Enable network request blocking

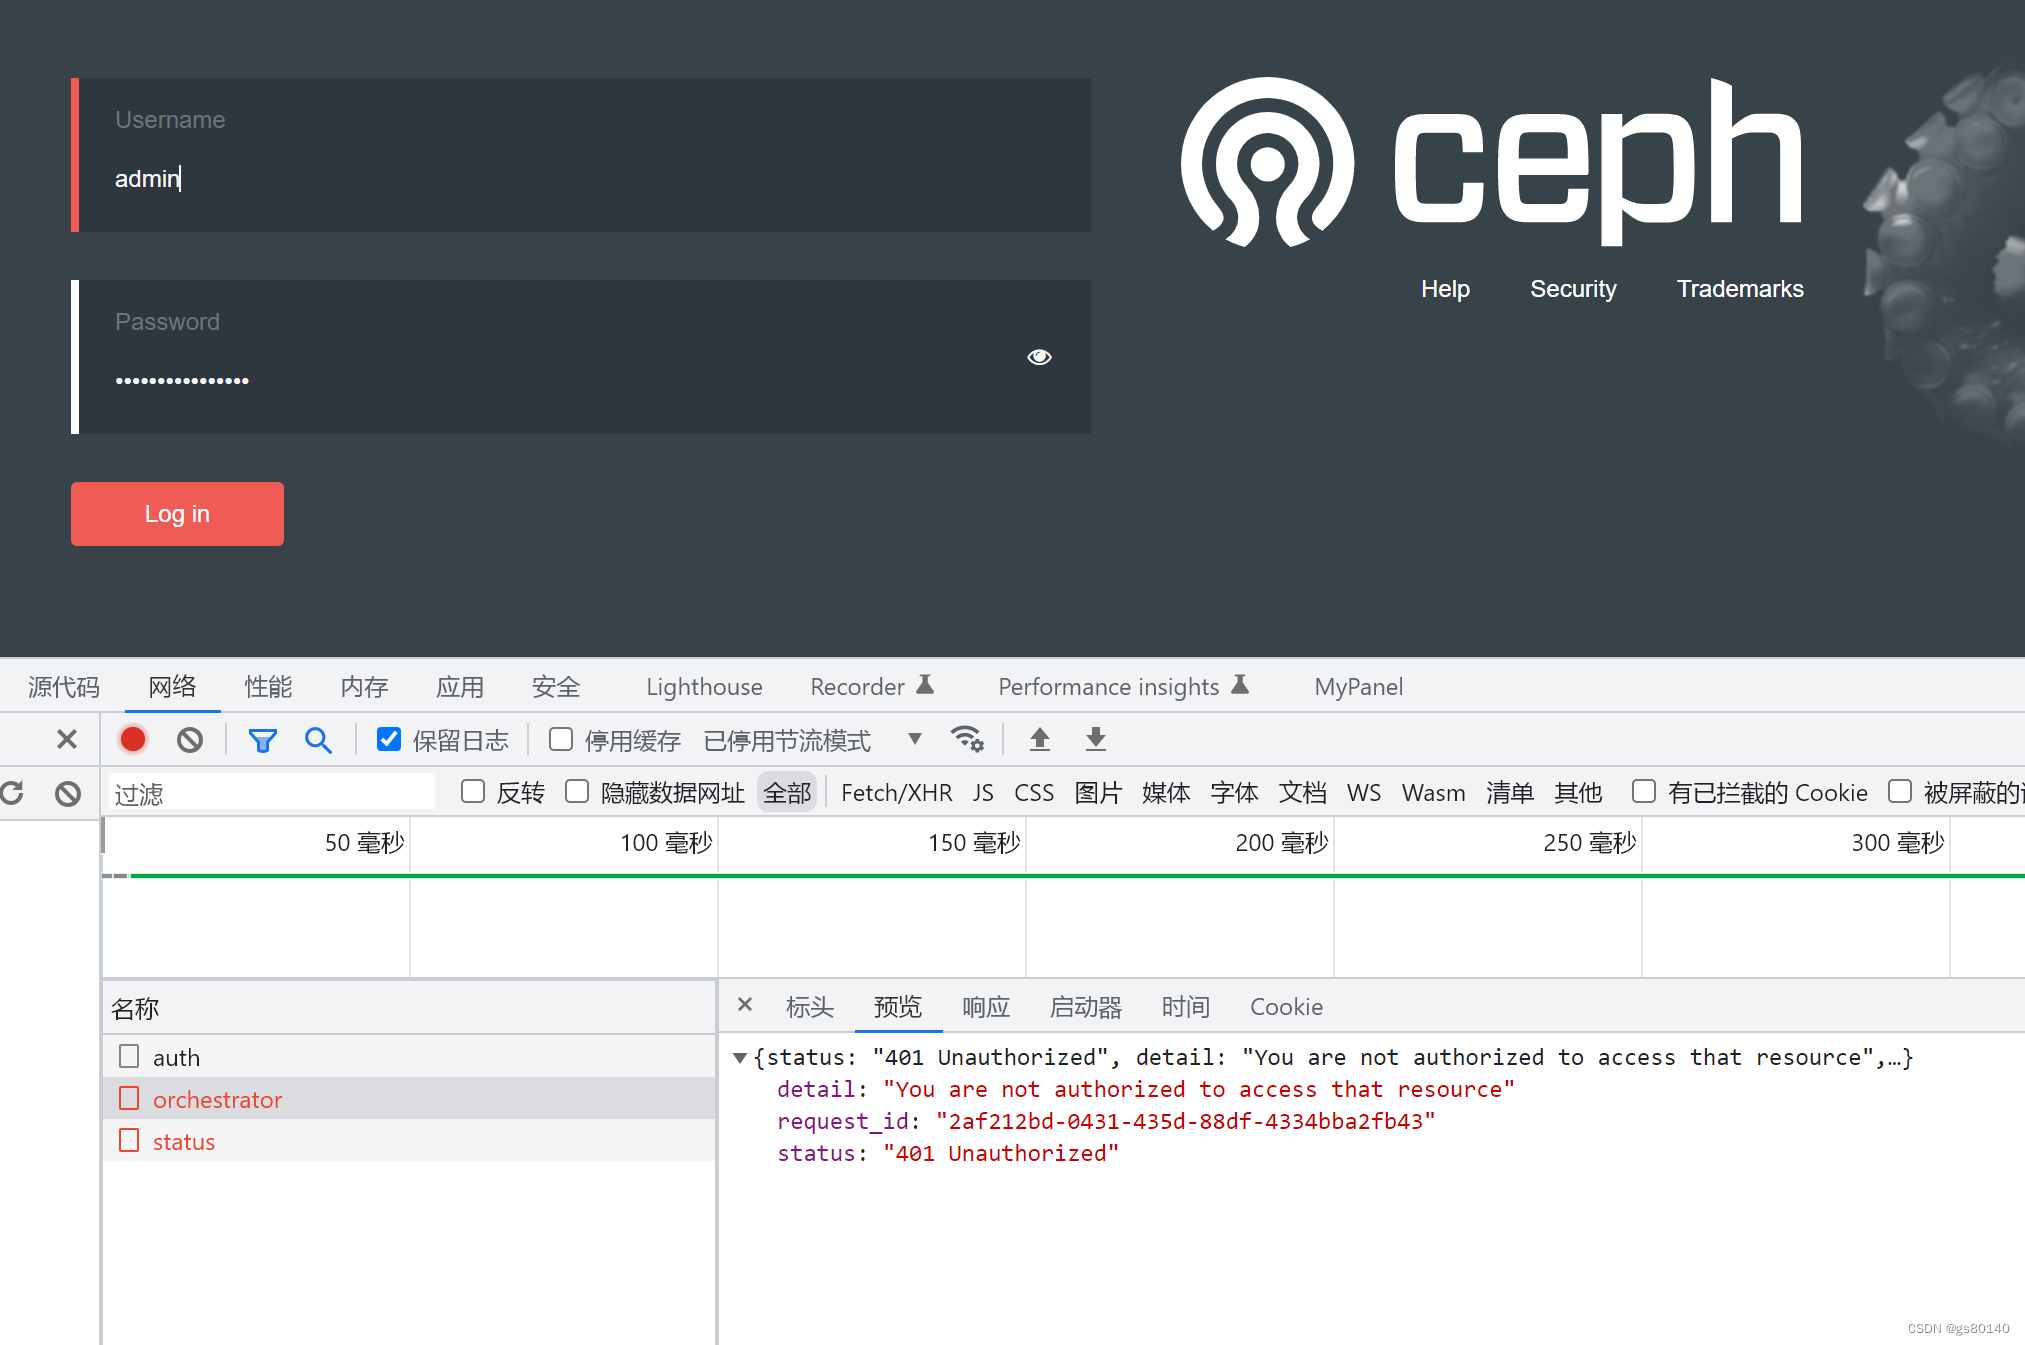pyautogui.click(x=67, y=792)
